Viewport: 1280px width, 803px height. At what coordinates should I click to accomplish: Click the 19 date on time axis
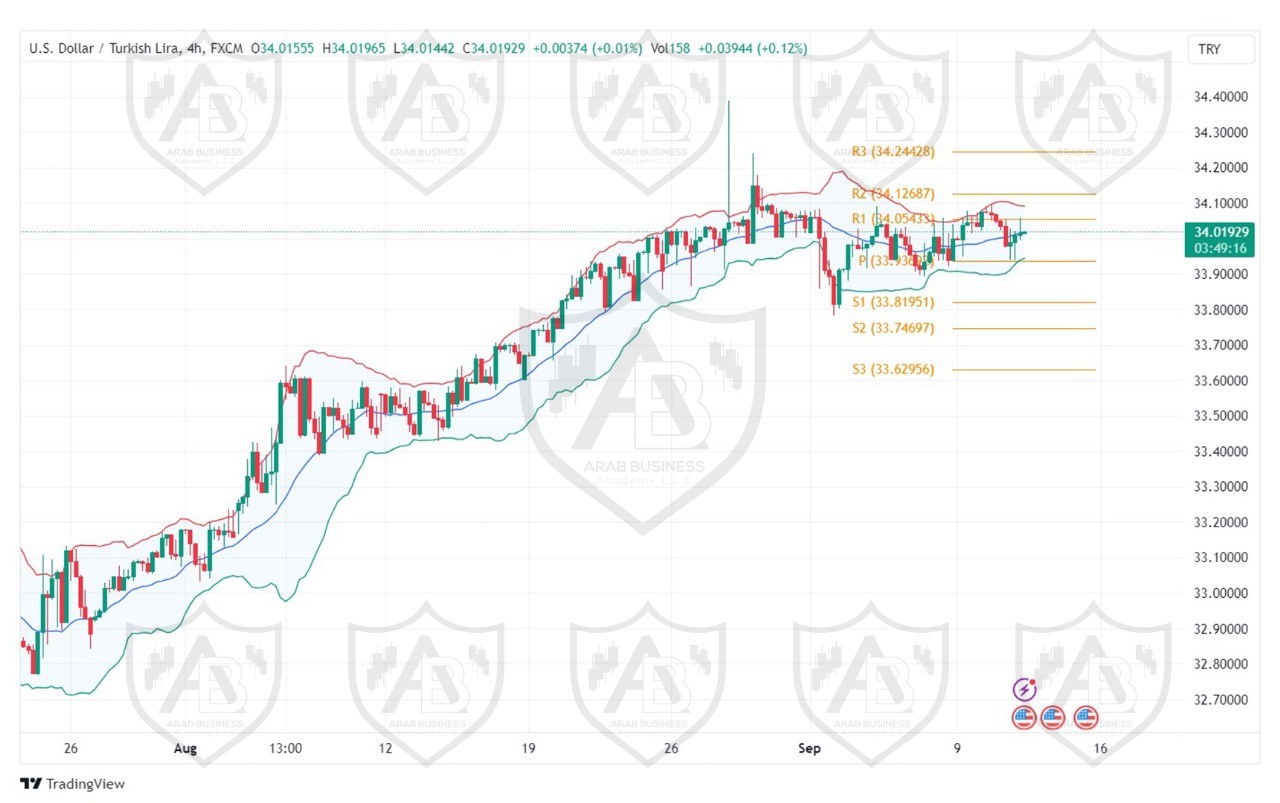[528, 748]
